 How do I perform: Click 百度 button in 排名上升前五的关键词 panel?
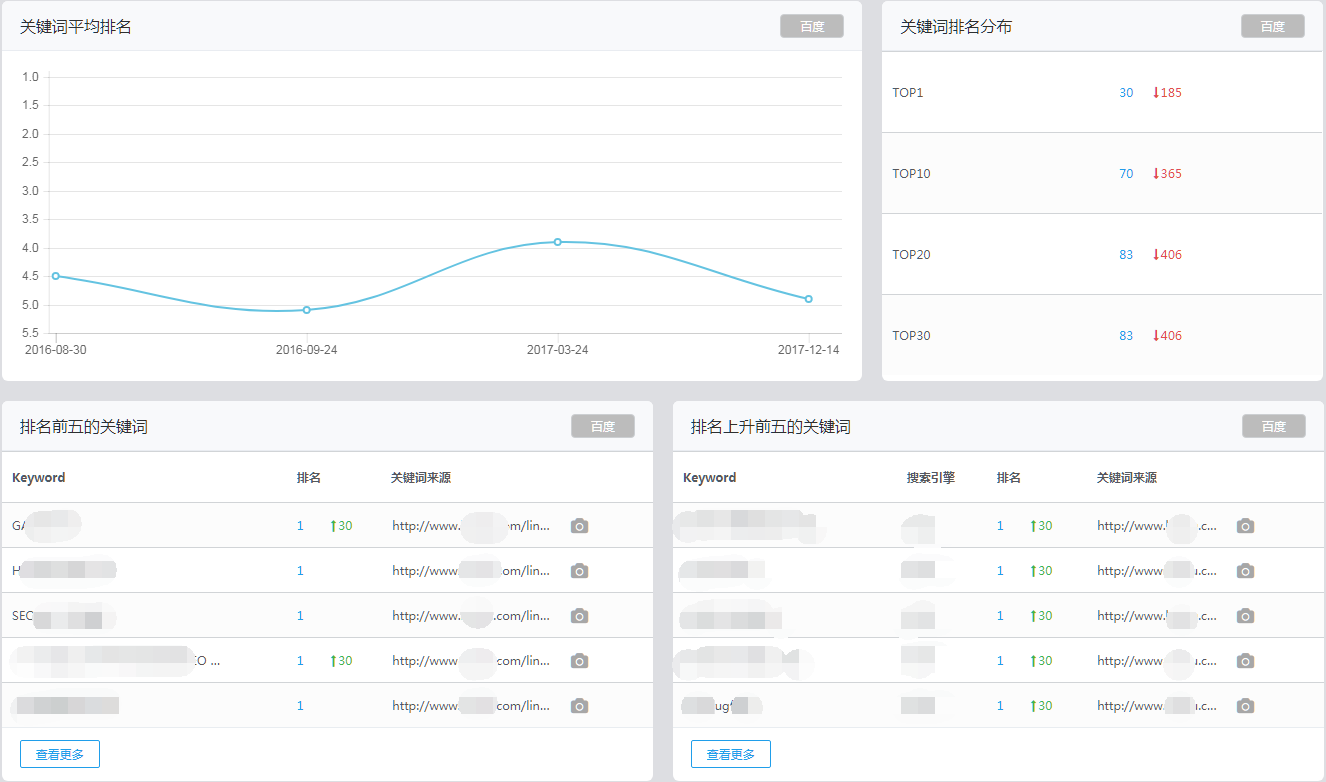point(1273,426)
